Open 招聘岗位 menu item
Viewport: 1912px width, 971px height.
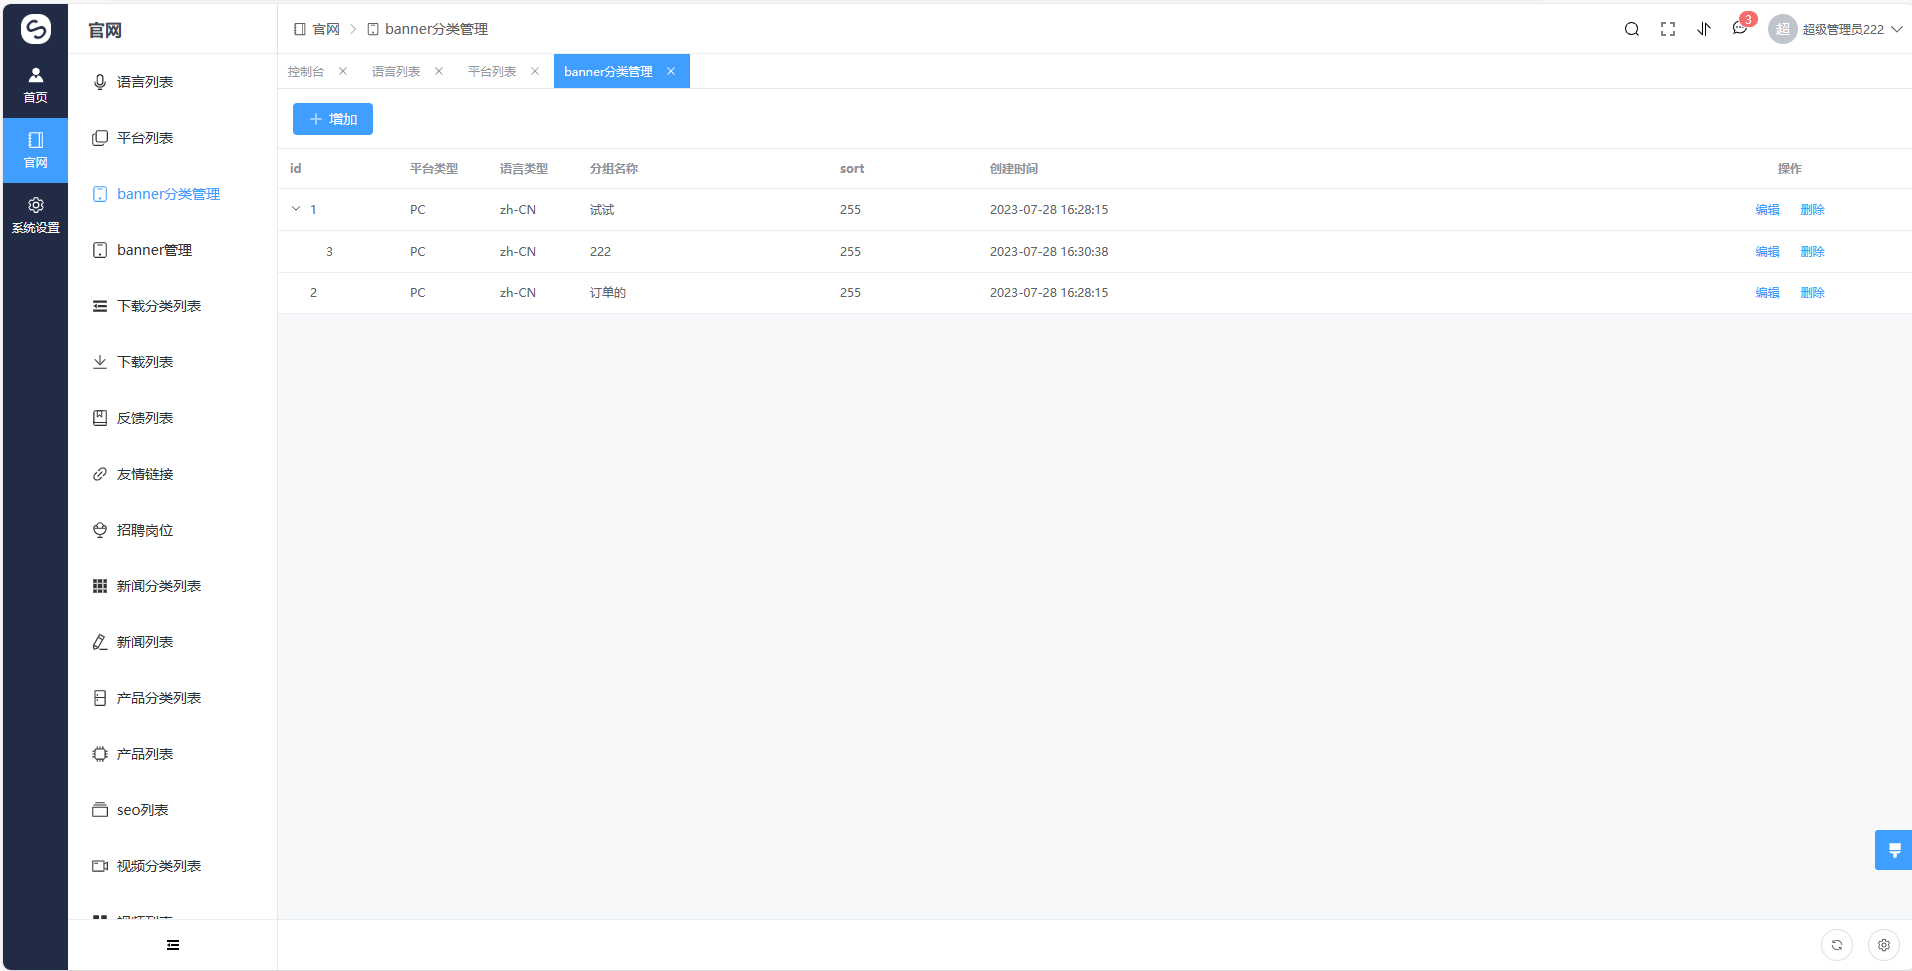tap(172, 530)
